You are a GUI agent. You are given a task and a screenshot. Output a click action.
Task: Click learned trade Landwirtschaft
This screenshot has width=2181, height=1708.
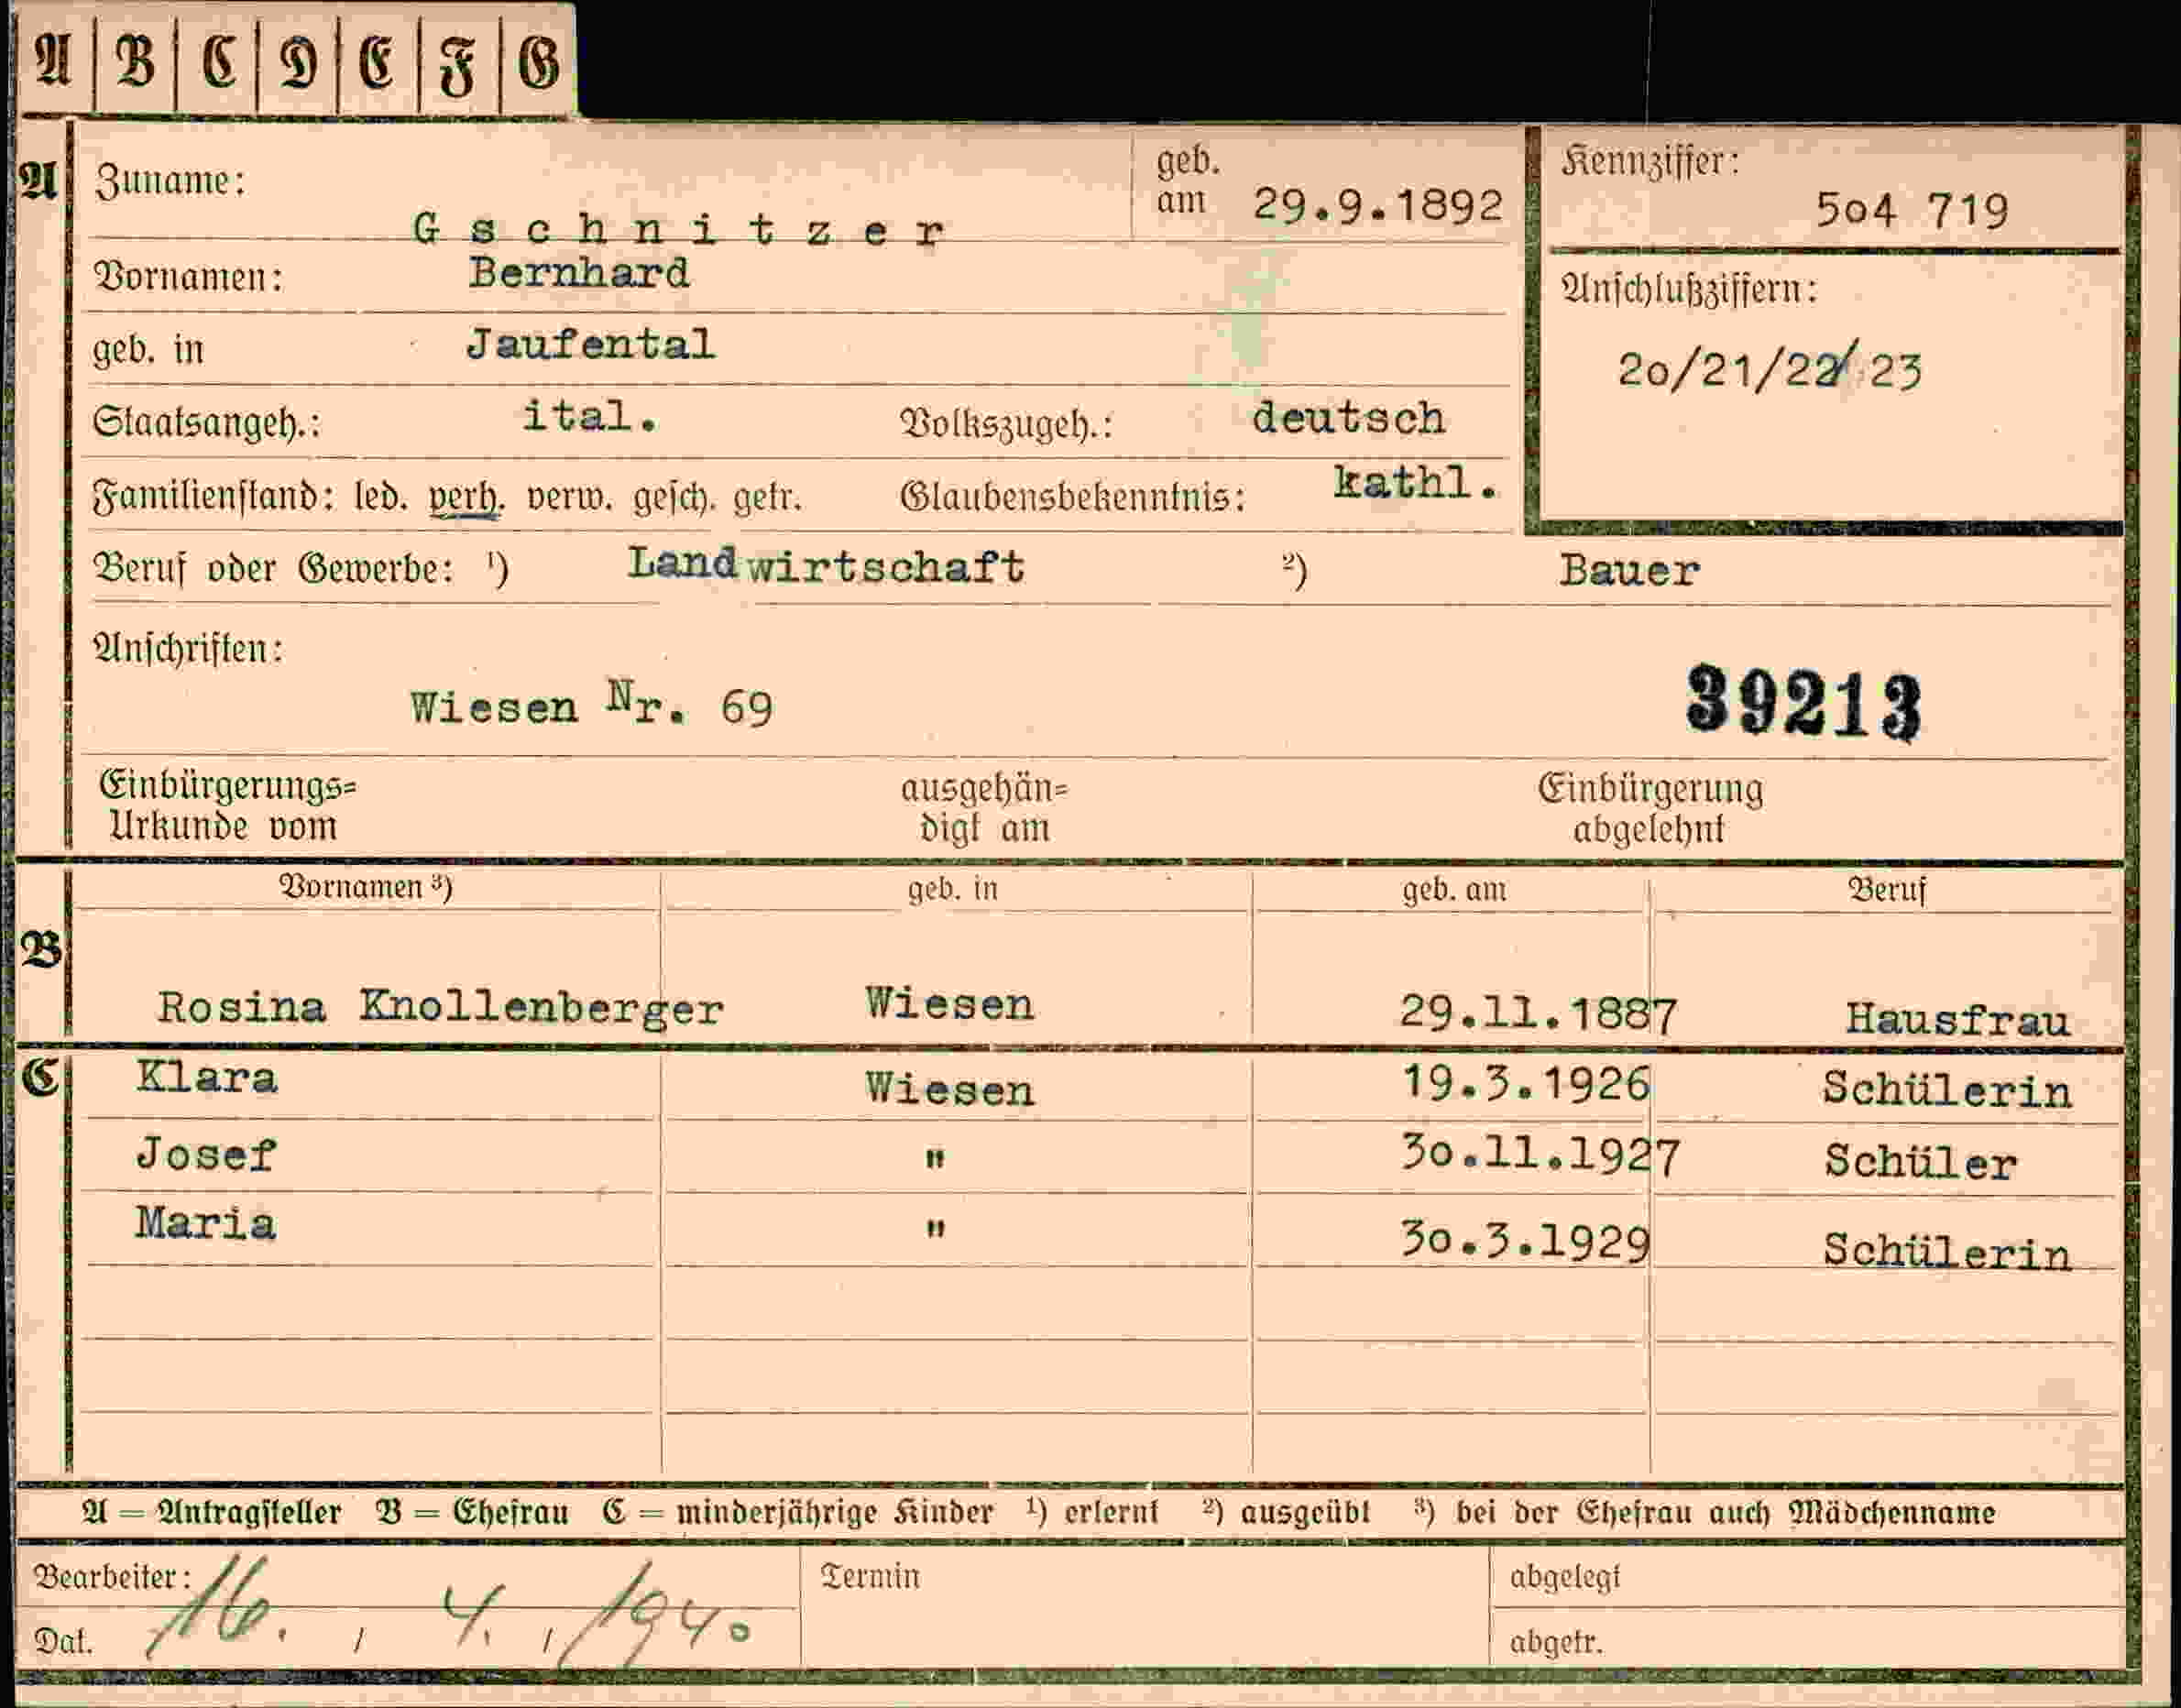point(826,565)
